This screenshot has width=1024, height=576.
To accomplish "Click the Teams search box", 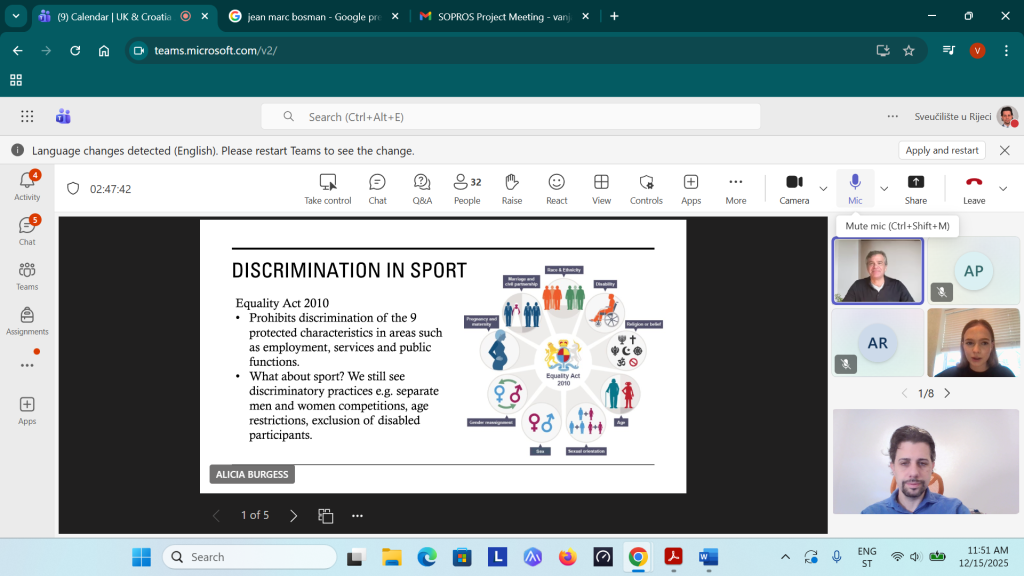I will (x=510, y=117).
